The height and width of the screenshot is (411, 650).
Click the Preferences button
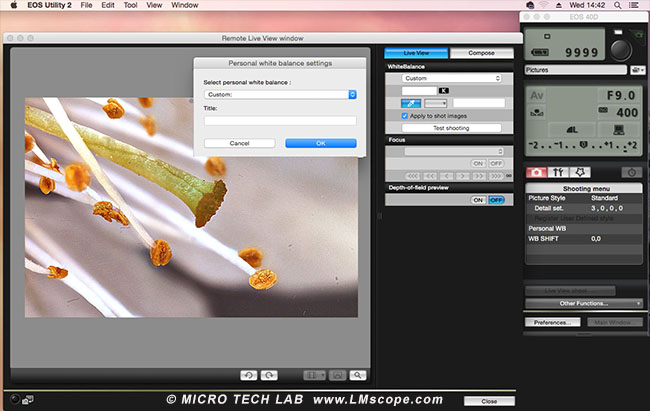(x=552, y=322)
